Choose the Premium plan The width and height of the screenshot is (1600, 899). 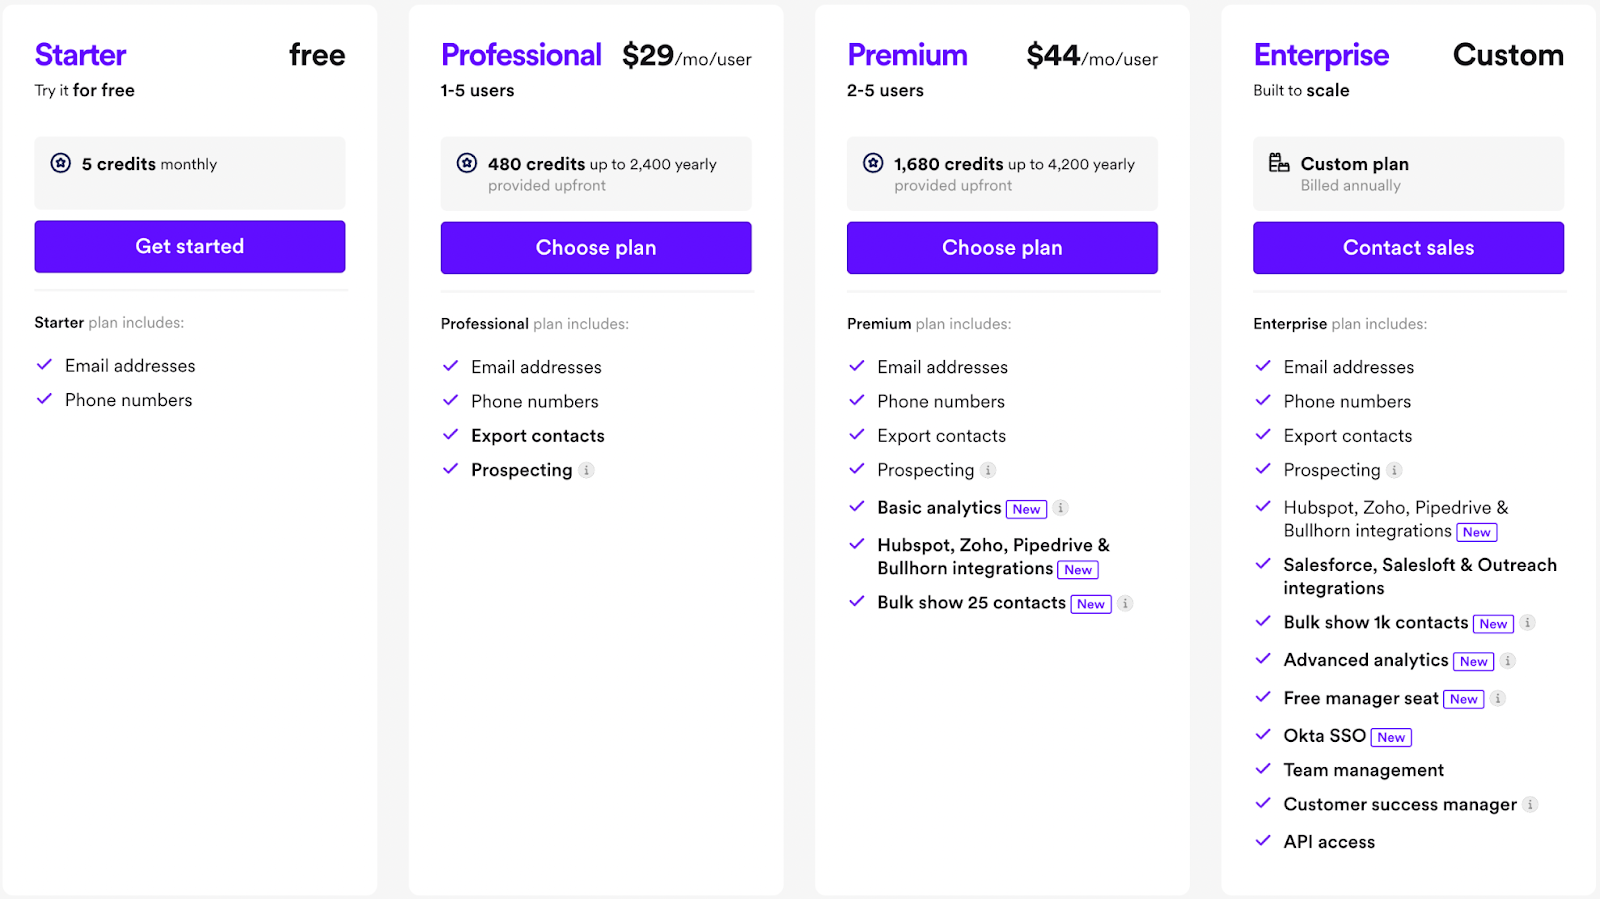pyautogui.click(x=1002, y=248)
